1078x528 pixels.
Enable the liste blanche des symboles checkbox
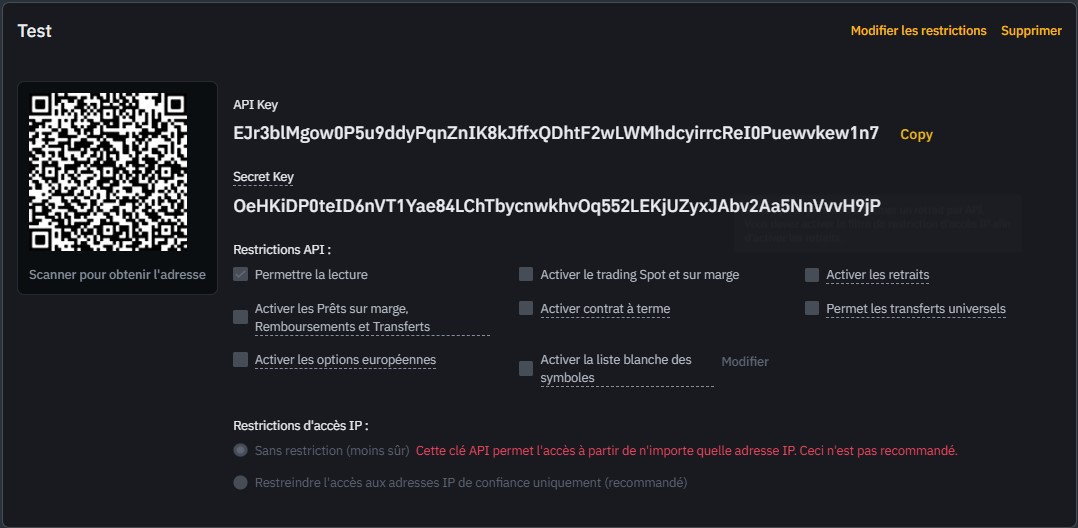tap(526, 369)
